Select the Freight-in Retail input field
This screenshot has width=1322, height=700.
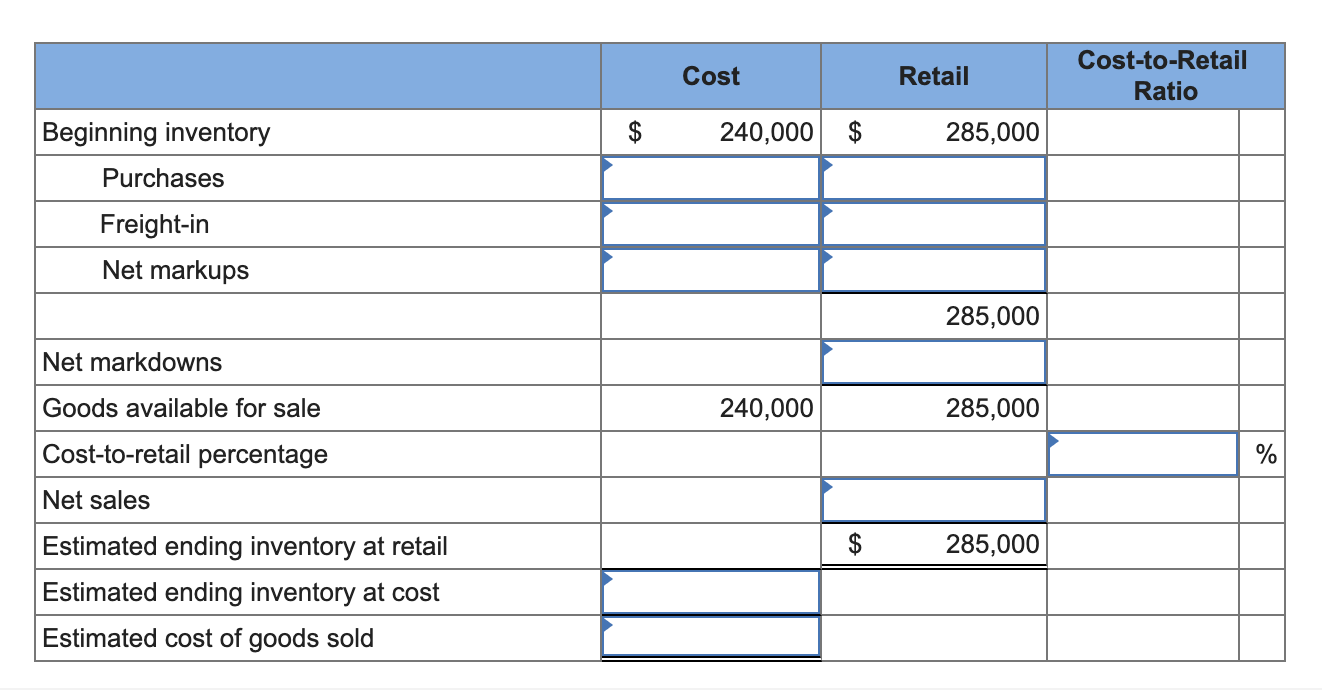933,224
